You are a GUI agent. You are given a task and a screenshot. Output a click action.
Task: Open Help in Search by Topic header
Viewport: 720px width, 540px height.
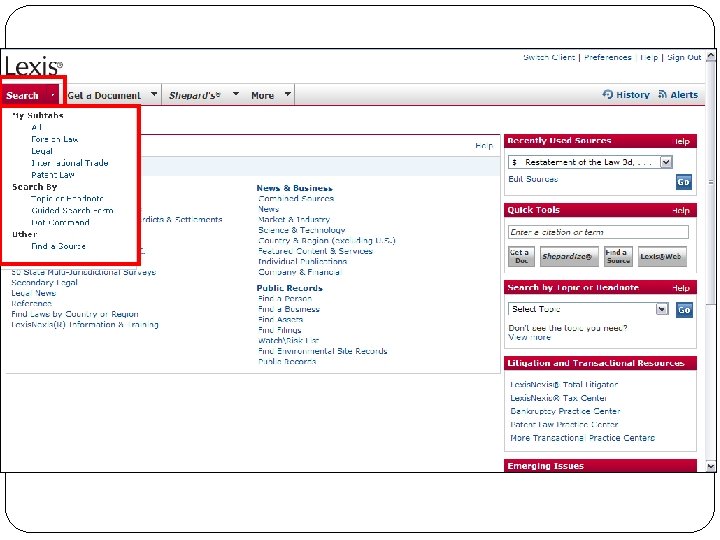681,288
